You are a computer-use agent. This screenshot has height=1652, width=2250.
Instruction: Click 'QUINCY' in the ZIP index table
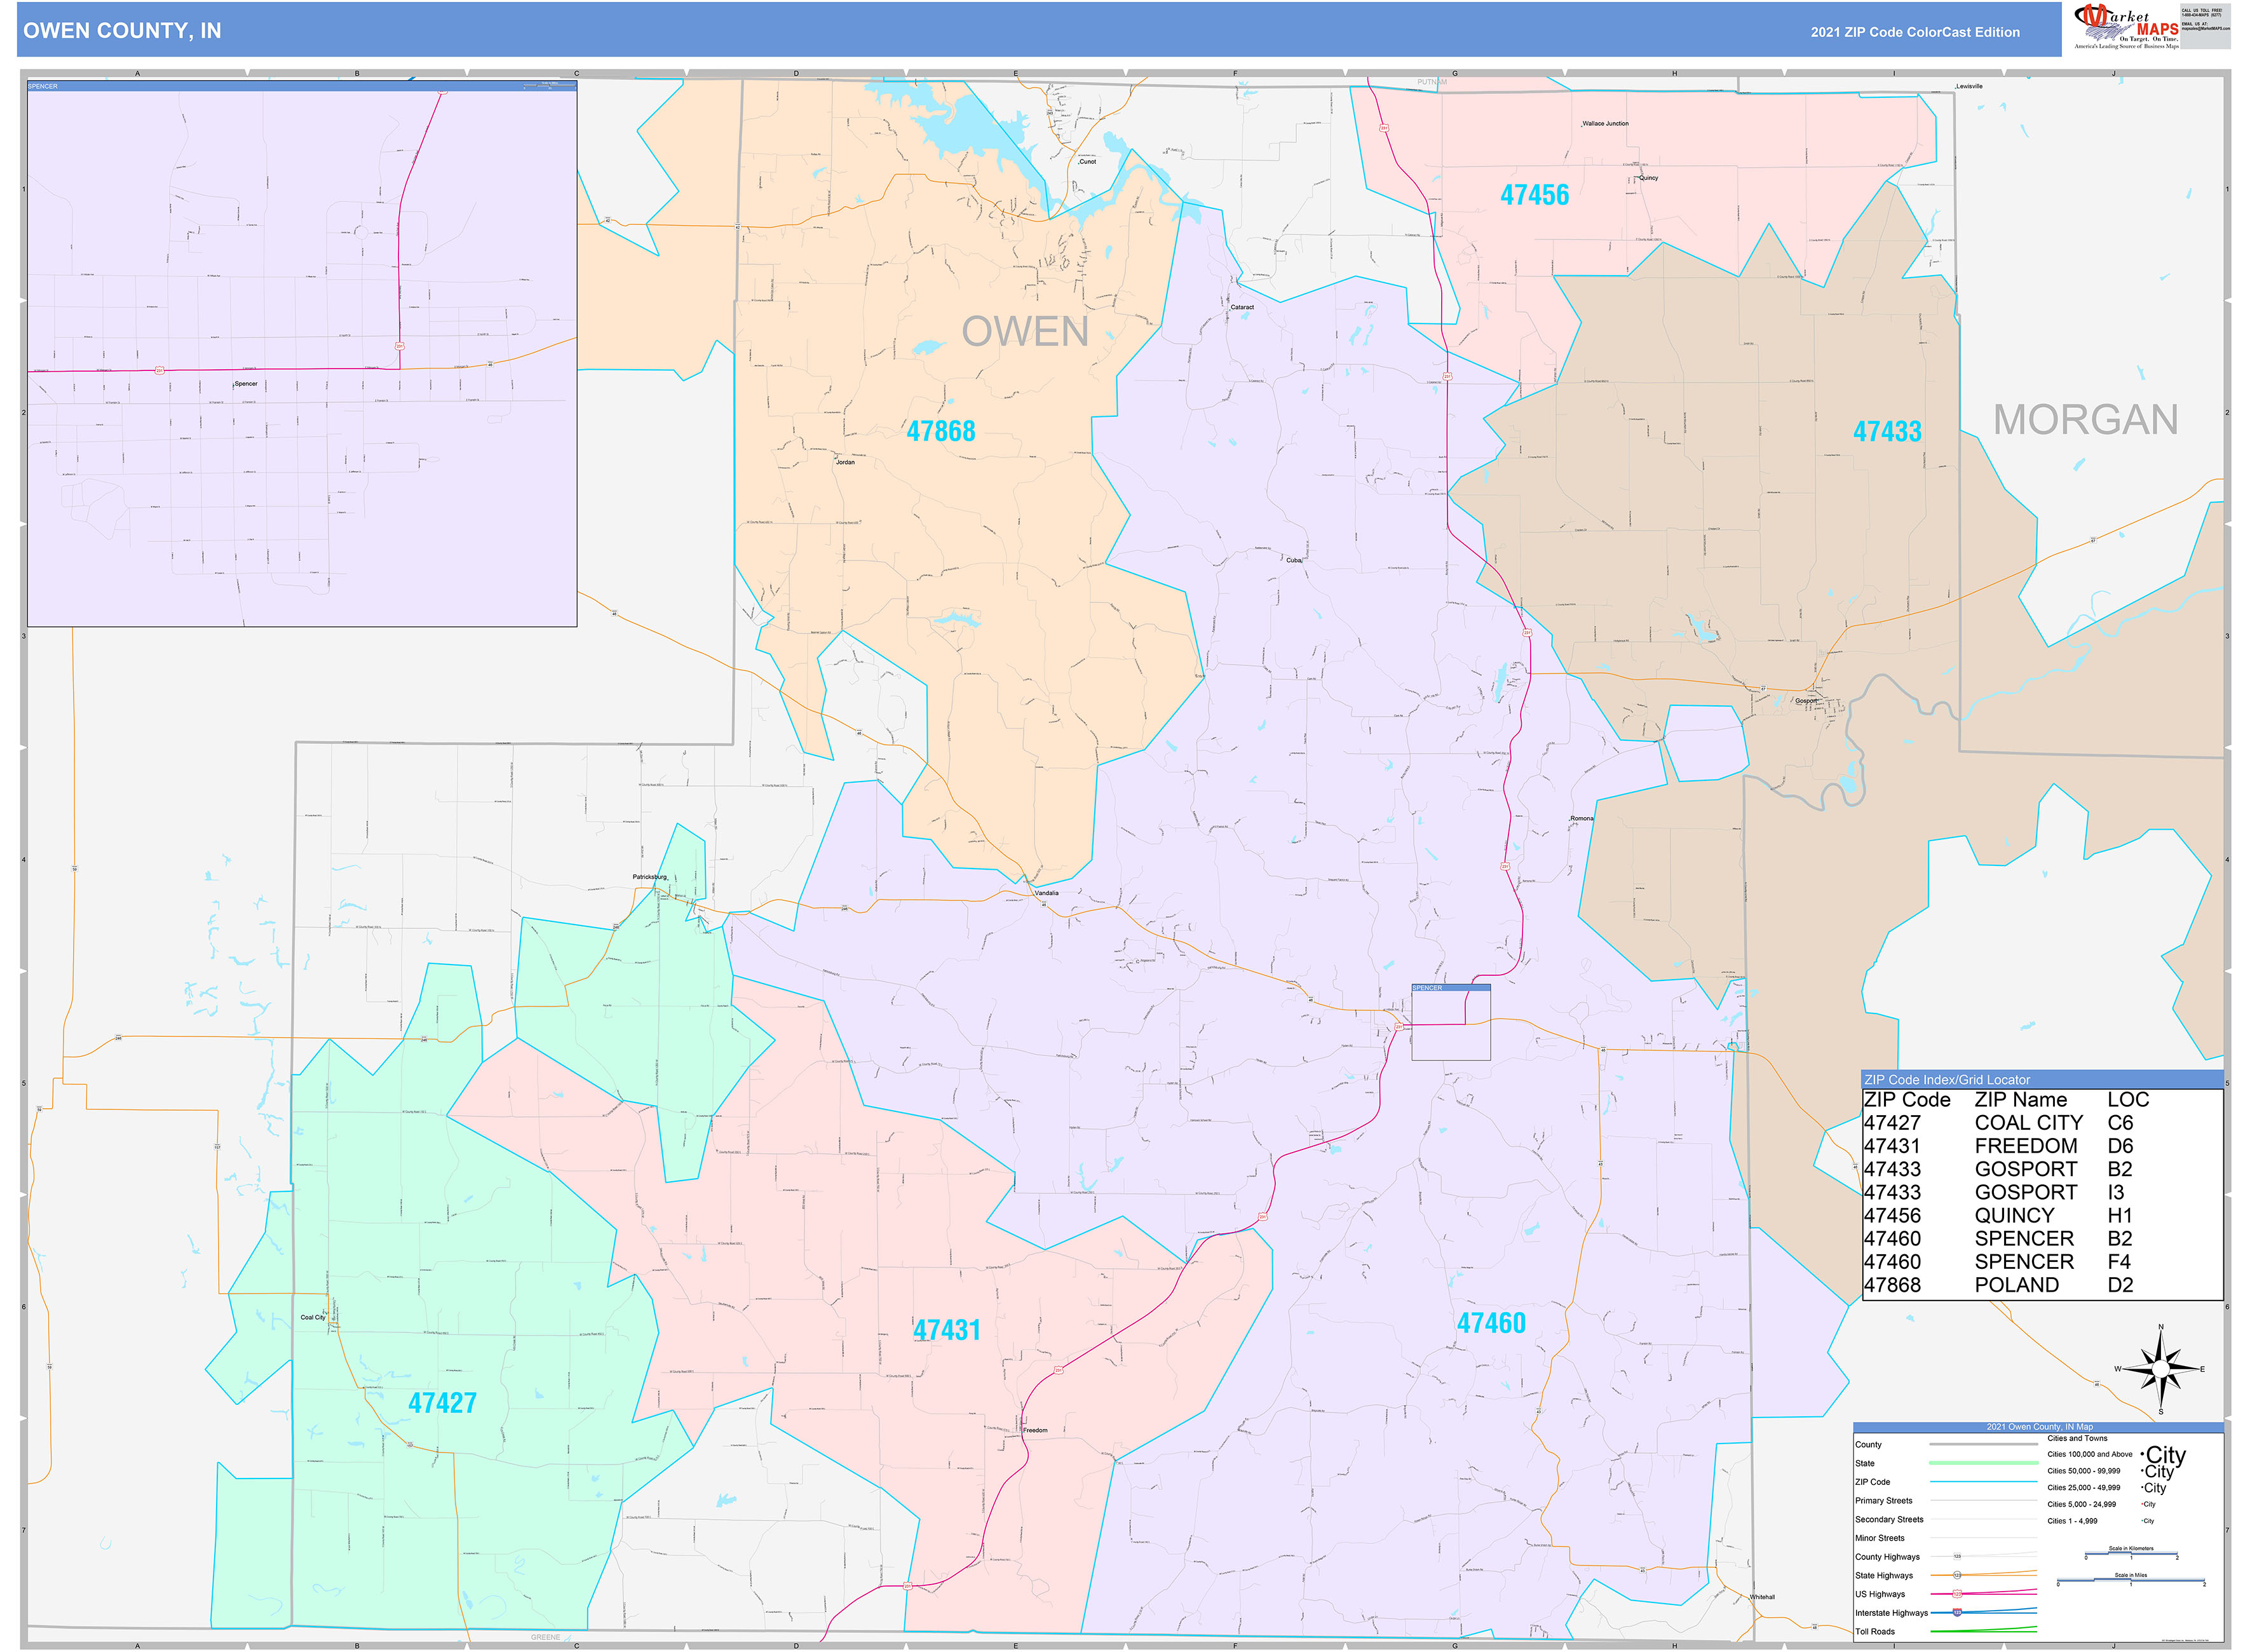click(2014, 1216)
